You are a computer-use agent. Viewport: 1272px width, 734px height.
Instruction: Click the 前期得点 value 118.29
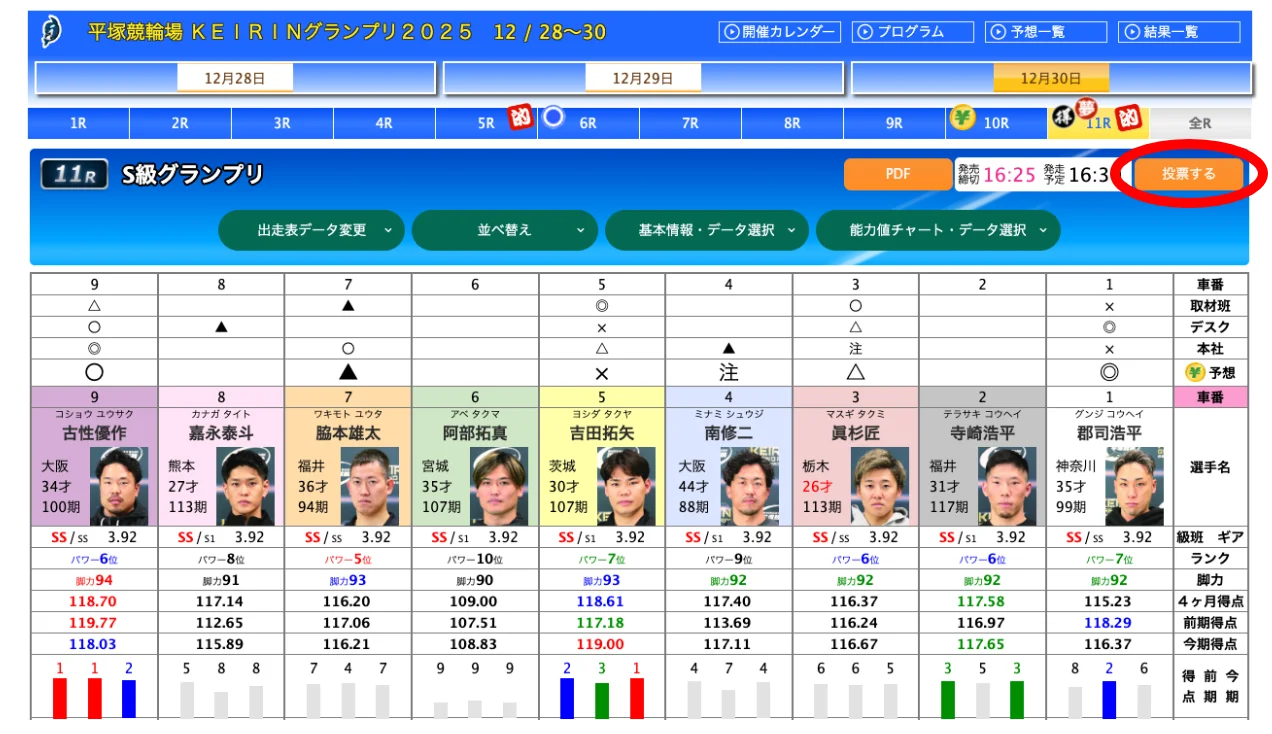point(1108,622)
